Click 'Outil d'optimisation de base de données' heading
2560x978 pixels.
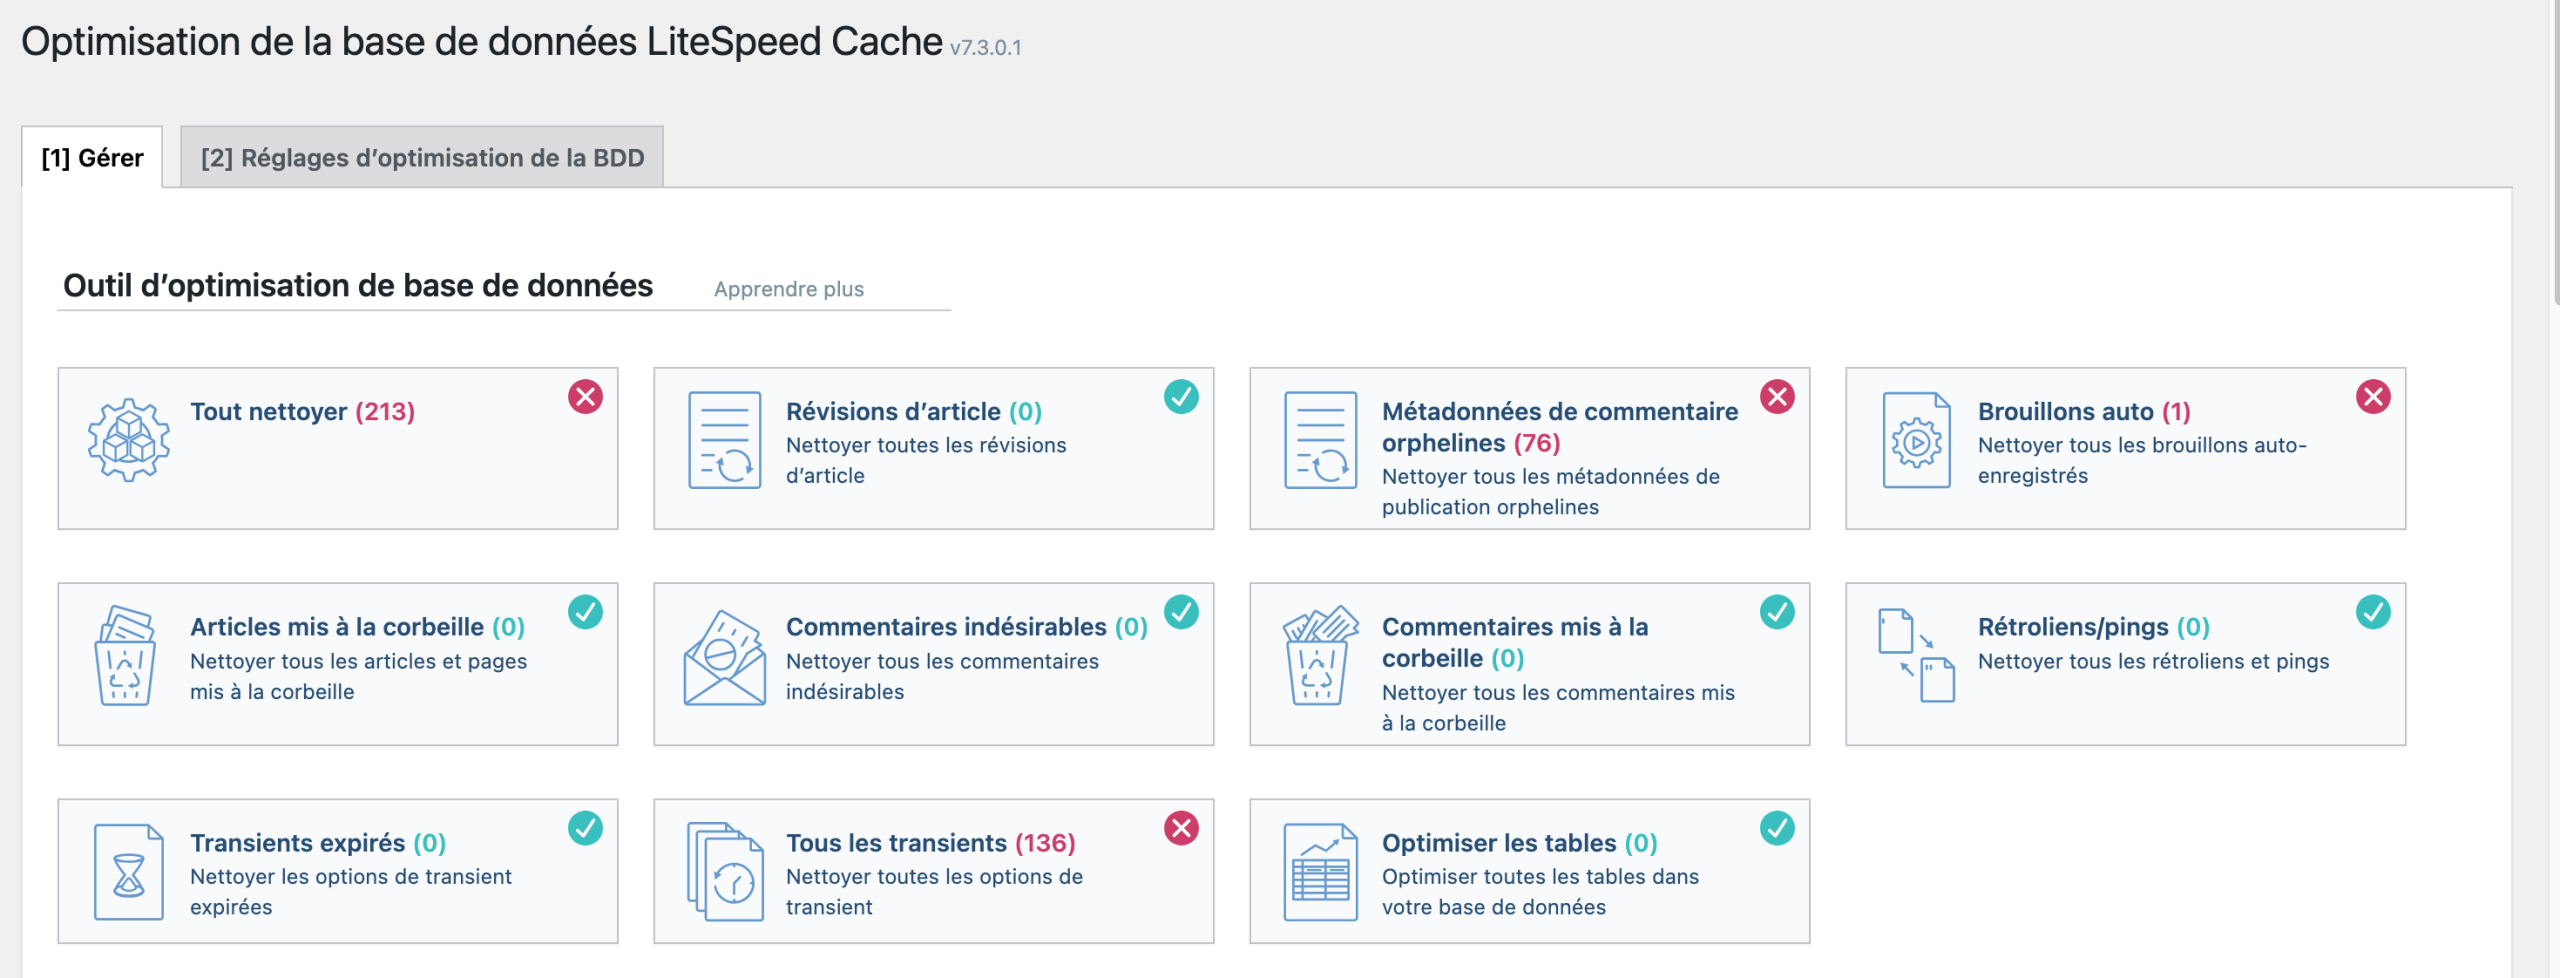[x=358, y=286]
